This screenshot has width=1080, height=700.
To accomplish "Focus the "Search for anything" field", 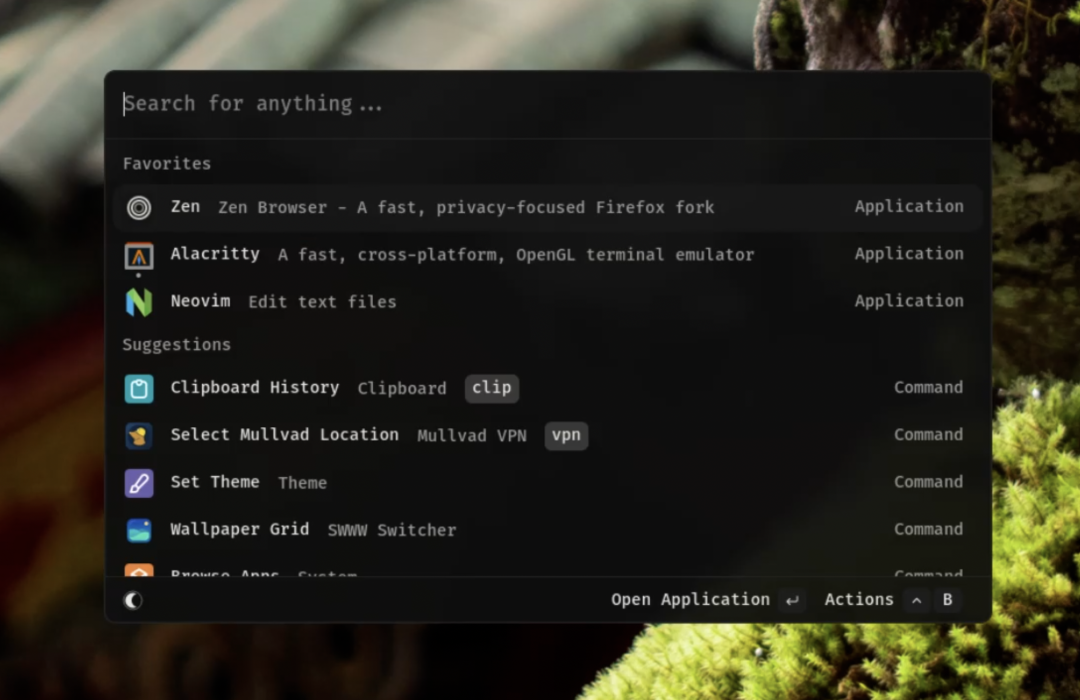I will tap(548, 104).
